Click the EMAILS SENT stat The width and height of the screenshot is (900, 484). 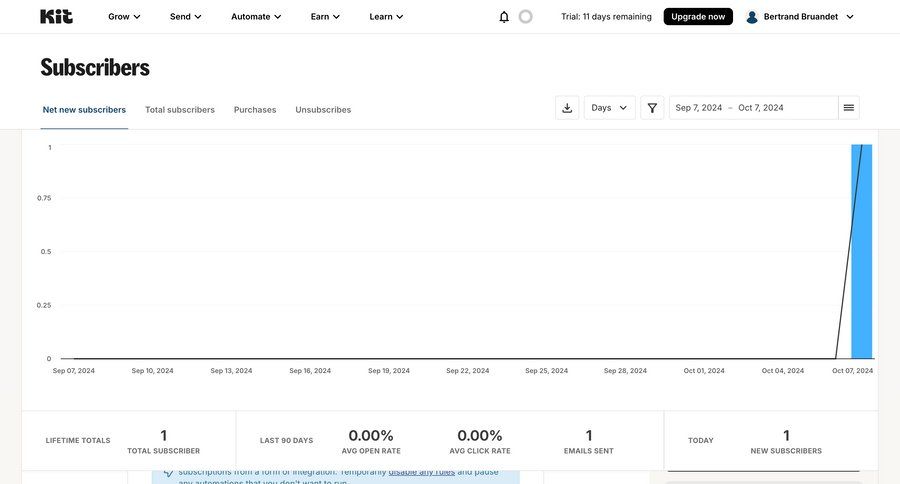pyautogui.click(x=588, y=442)
